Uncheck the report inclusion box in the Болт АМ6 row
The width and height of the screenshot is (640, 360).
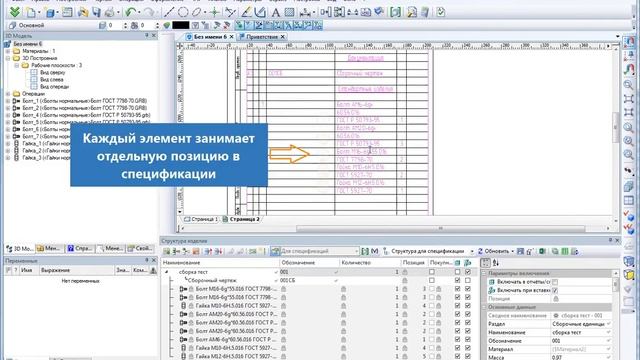point(457,340)
